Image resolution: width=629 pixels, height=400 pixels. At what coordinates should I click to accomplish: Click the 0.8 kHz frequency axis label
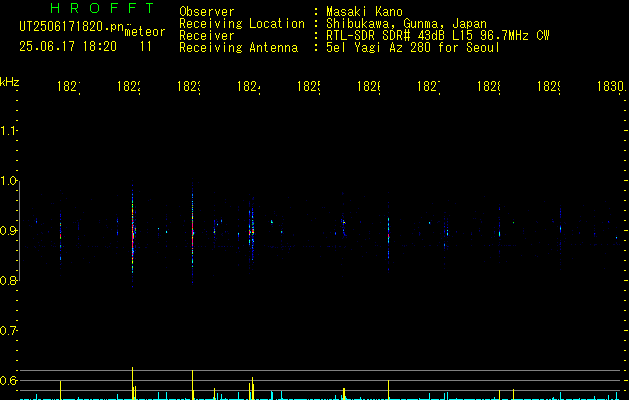pyautogui.click(x=8, y=280)
